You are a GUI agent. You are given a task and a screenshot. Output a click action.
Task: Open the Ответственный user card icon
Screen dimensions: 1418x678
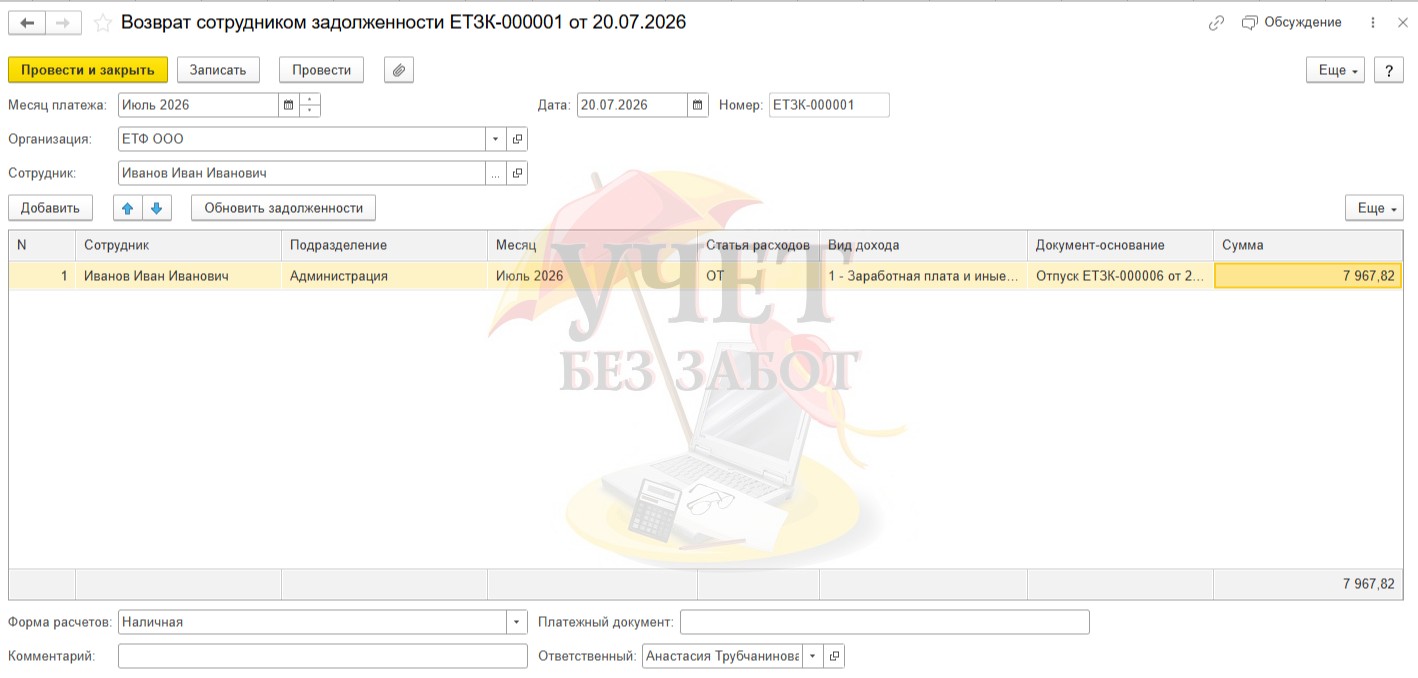835,656
